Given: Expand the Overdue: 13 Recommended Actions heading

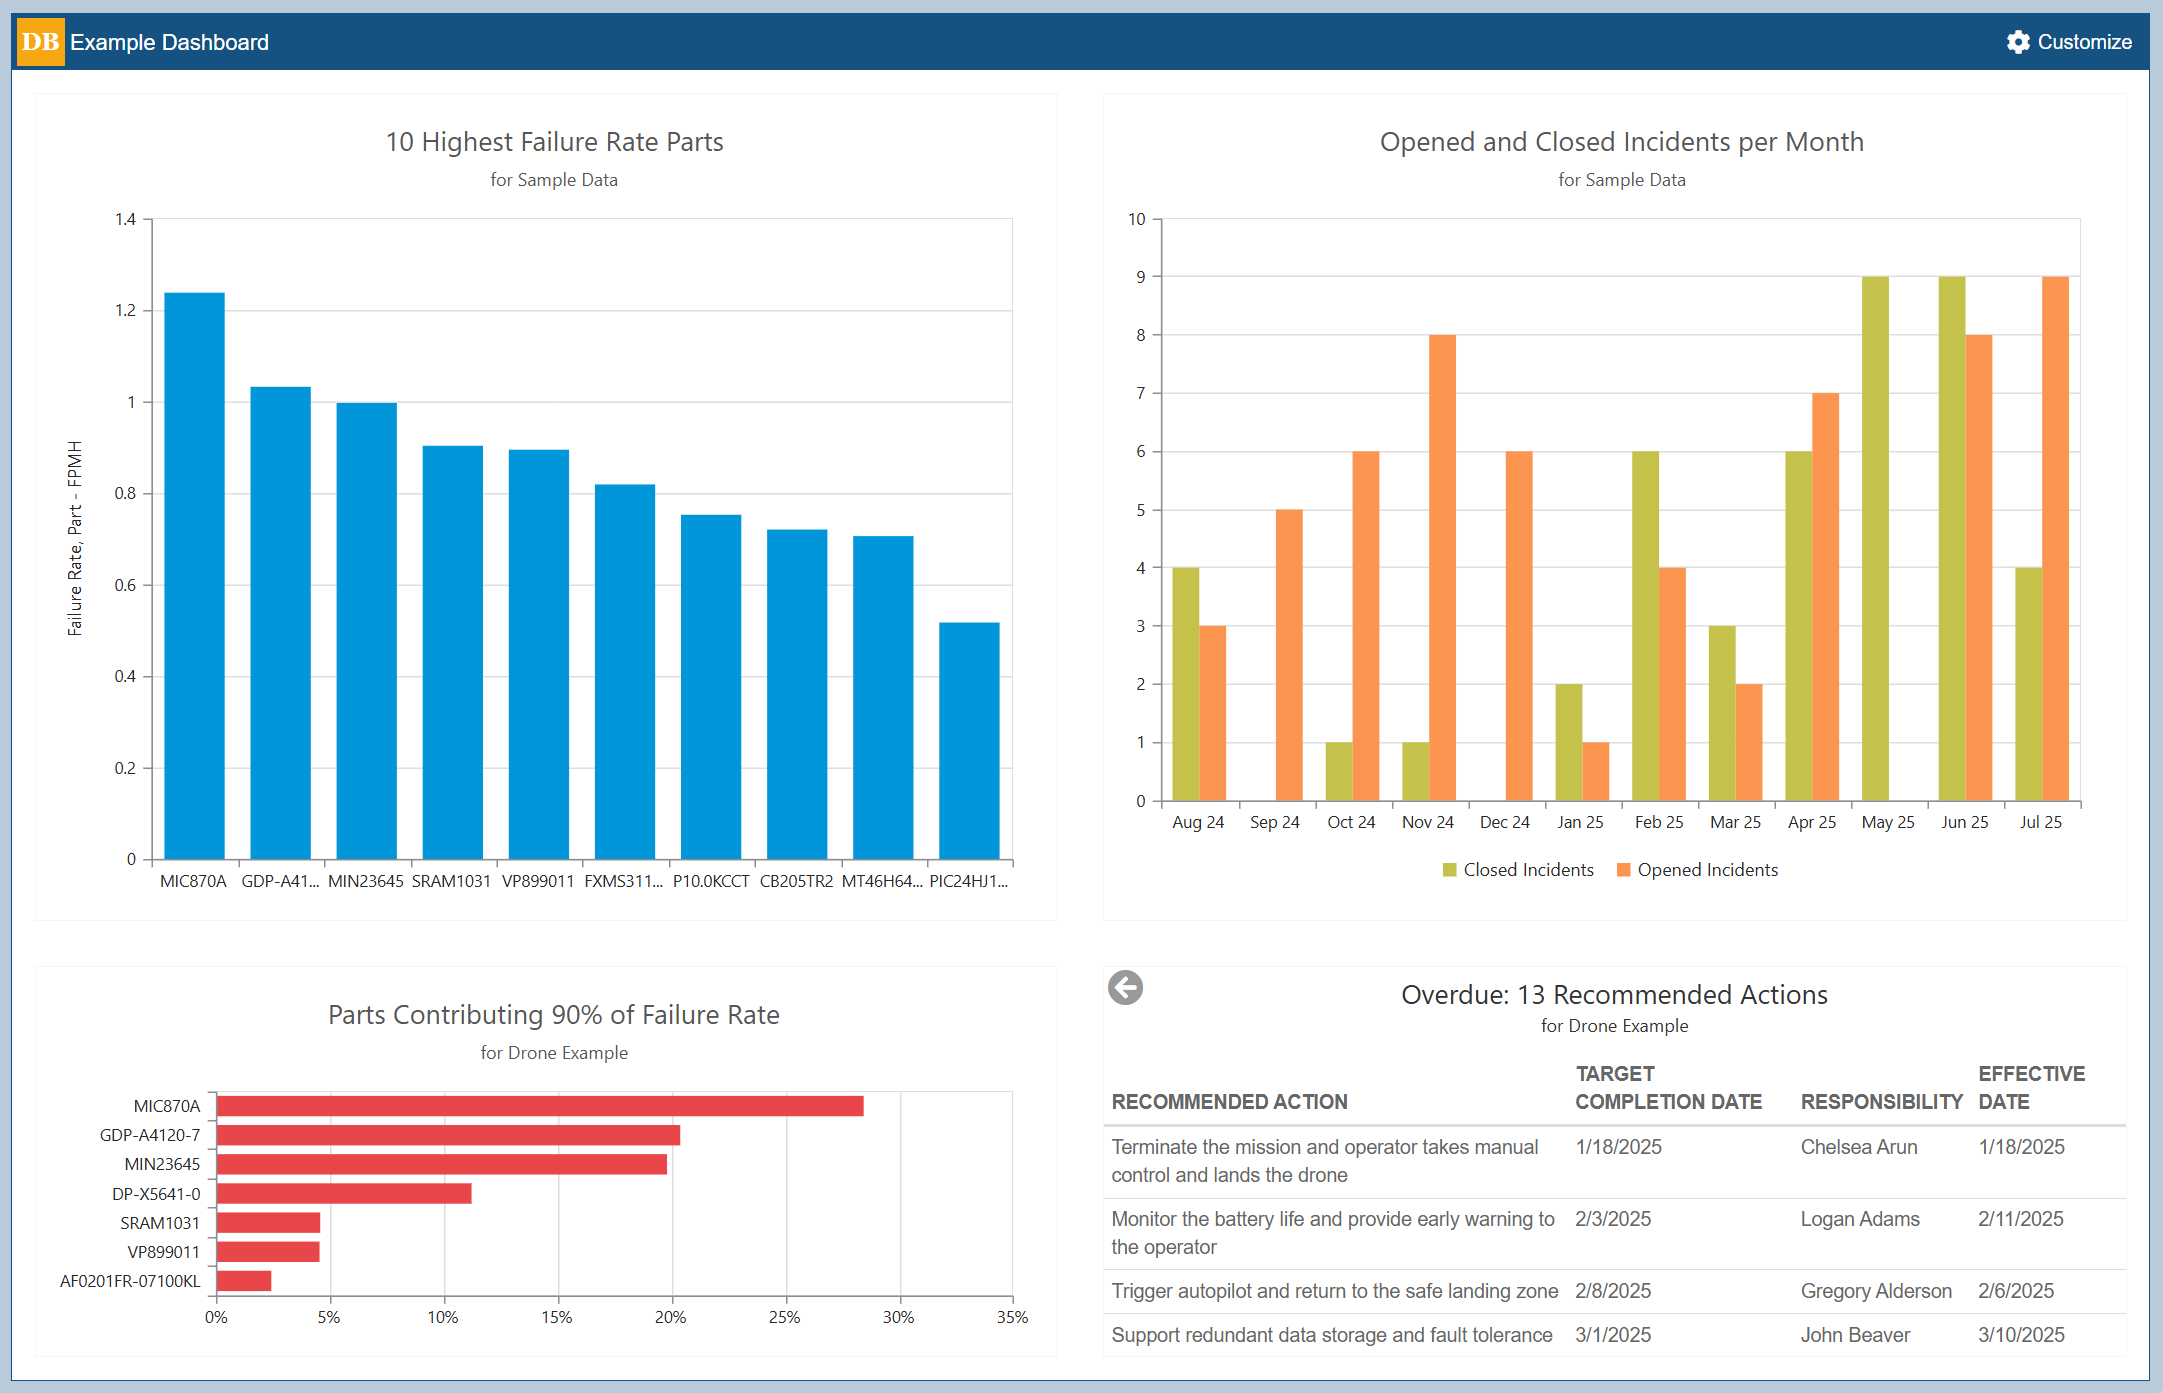Looking at the screenshot, I should pos(1615,994).
